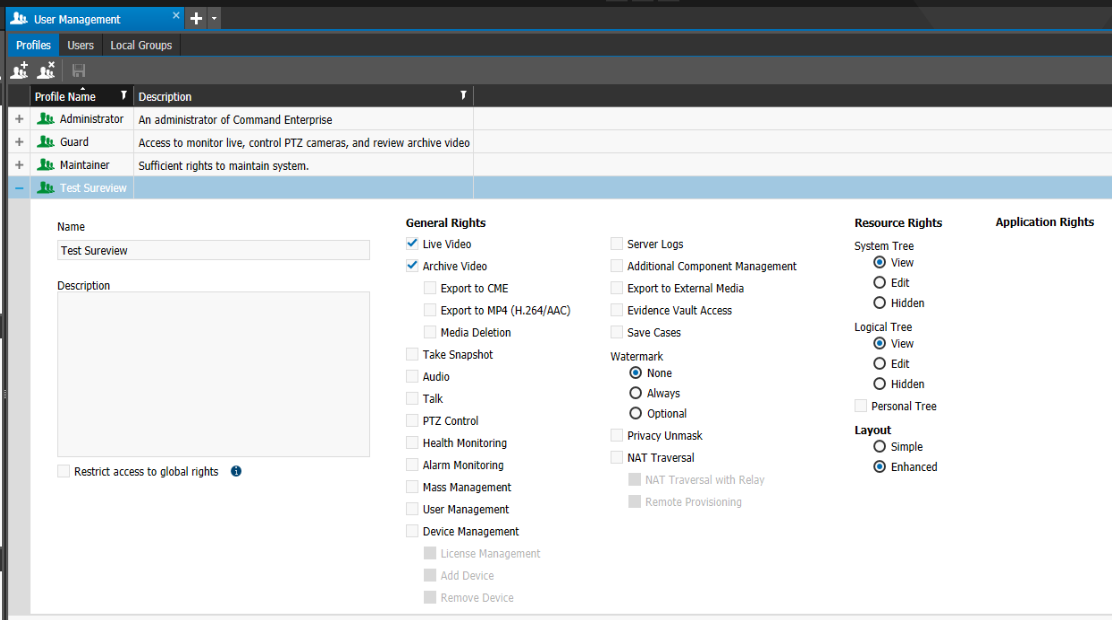This screenshot has height=620, width=1112.
Task: Enable the Take Snapshot right
Action: click(x=412, y=354)
